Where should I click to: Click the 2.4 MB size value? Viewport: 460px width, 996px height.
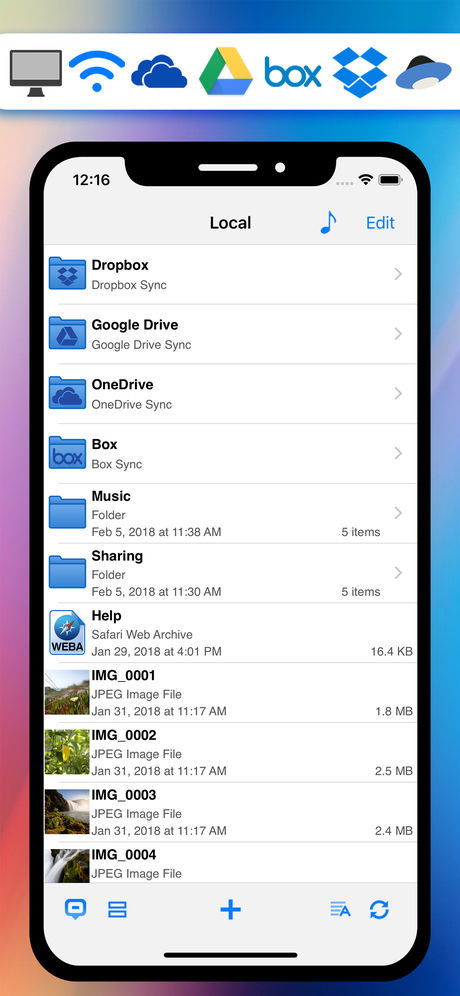pos(394,831)
